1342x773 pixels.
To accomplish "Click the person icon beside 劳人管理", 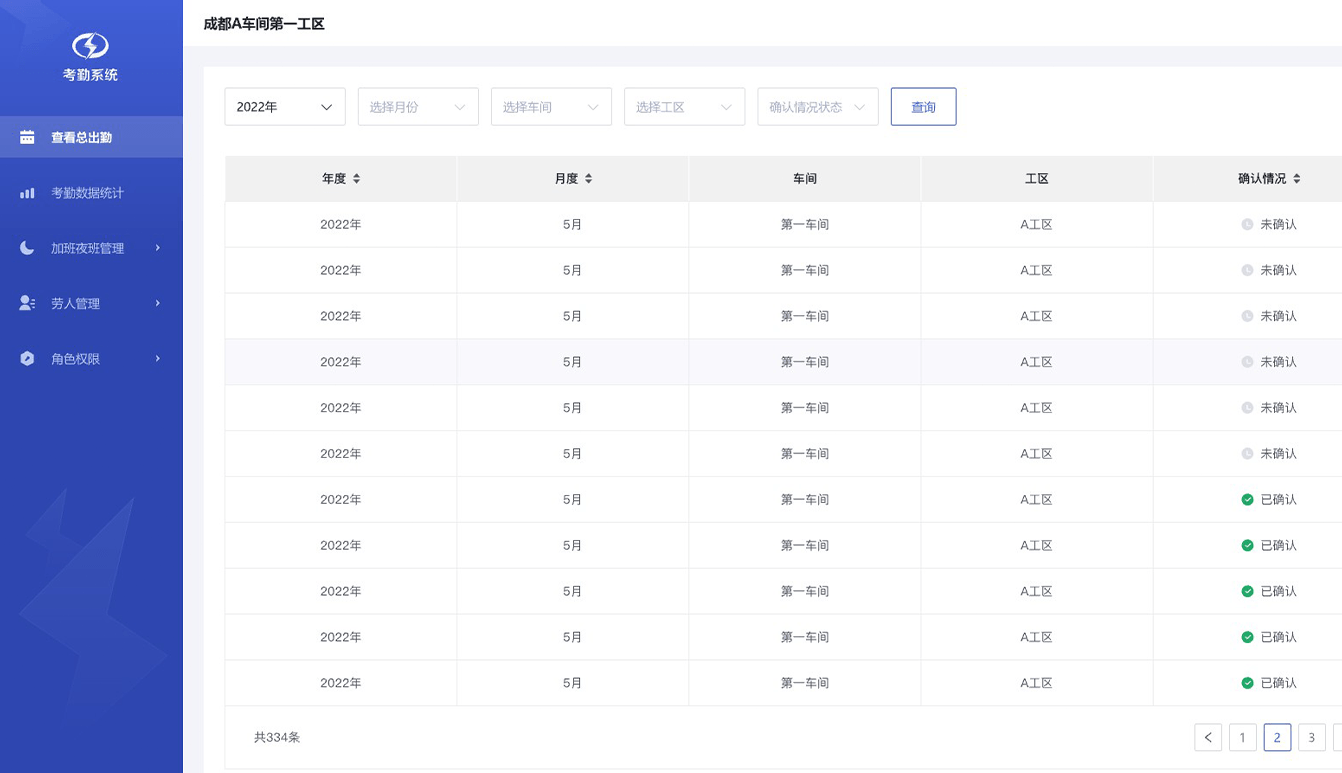I will [x=27, y=303].
